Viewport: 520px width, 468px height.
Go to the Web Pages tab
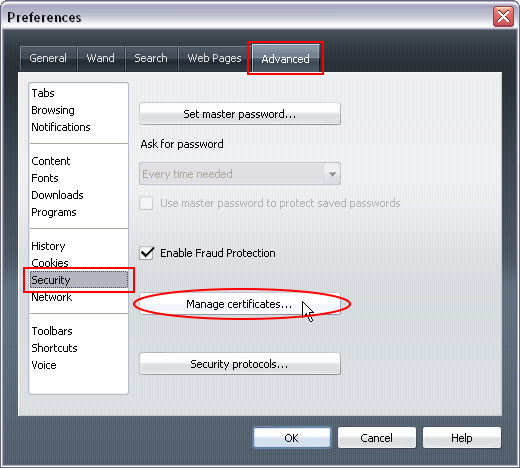pos(214,58)
